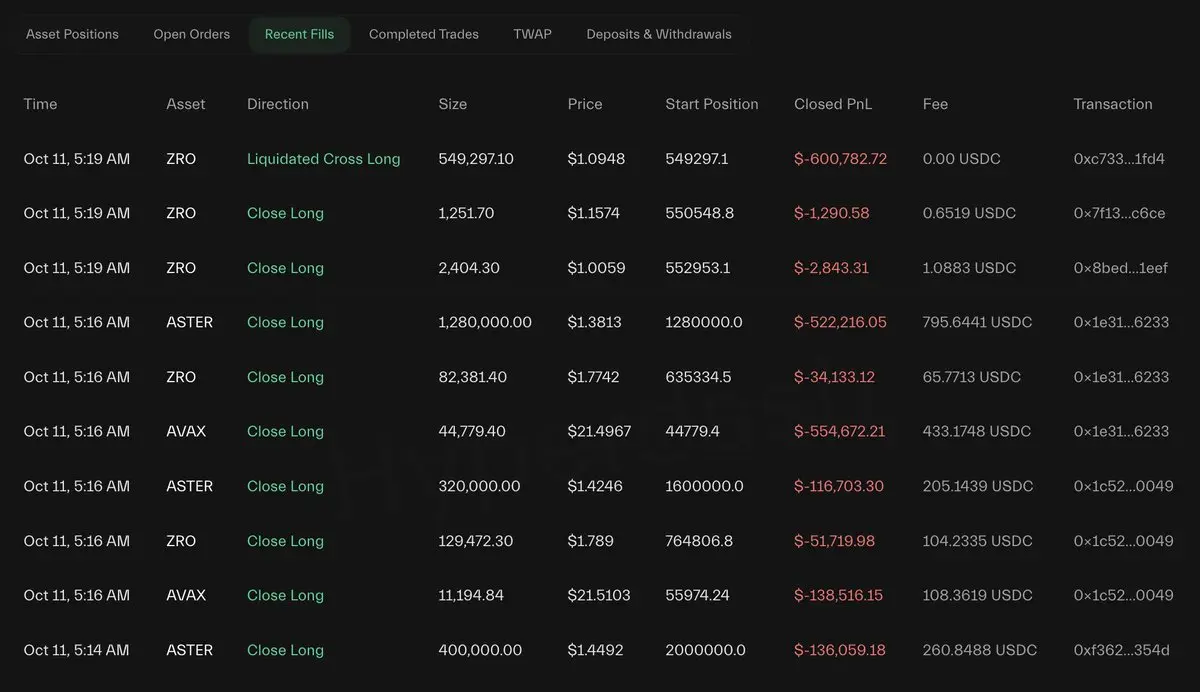This screenshot has height=692, width=1200.
Task: Open the TWAP tab
Action: click(532, 34)
